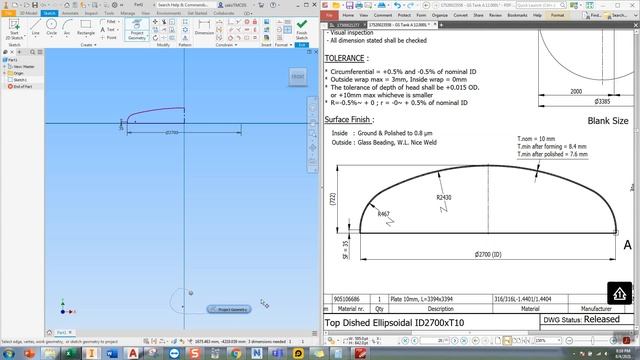This screenshot has width=640, height=360.
Task: Undo last action in PDF editor
Action: pyautogui.click(x=397, y=5)
